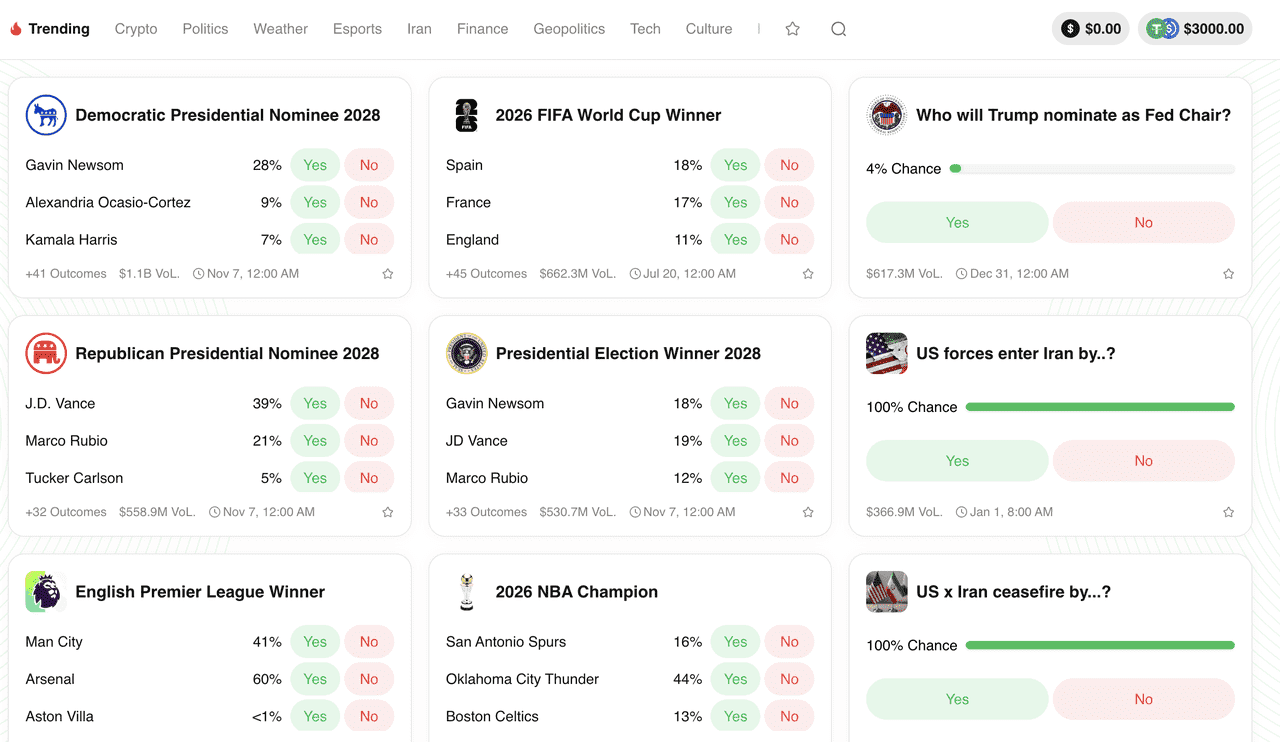The image size is (1280, 742).
Task: Open the Crypto category tab
Action: 136,29
